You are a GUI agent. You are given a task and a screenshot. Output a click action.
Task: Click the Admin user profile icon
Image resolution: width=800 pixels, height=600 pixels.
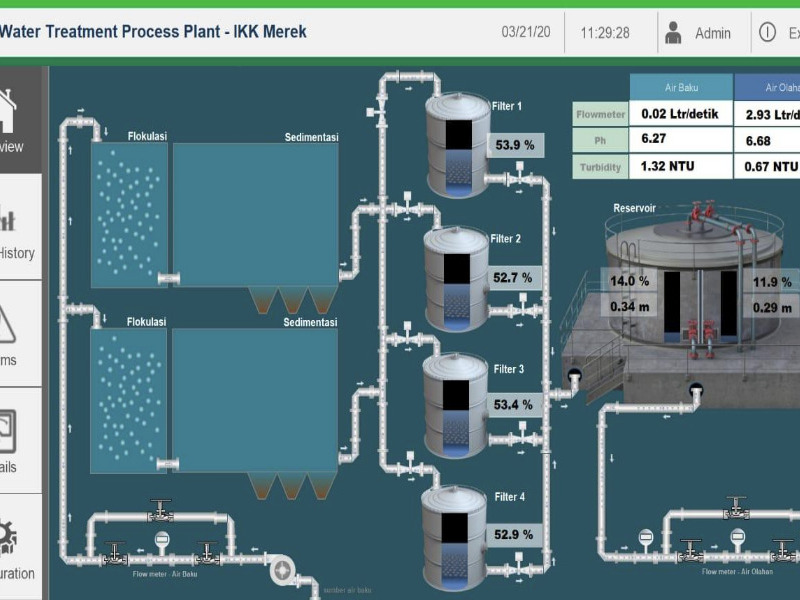(673, 33)
